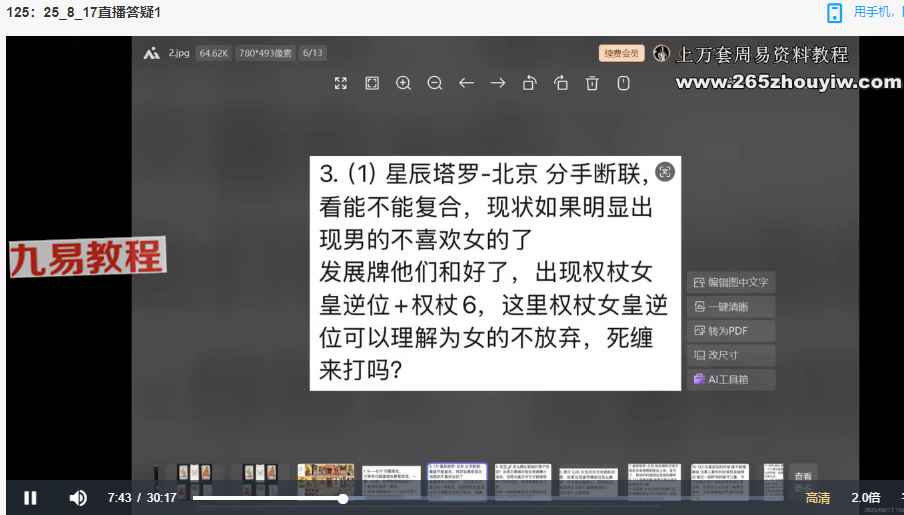
Task: Click the fit-to-window icon in viewer toolbar
Action: (372, 84)
